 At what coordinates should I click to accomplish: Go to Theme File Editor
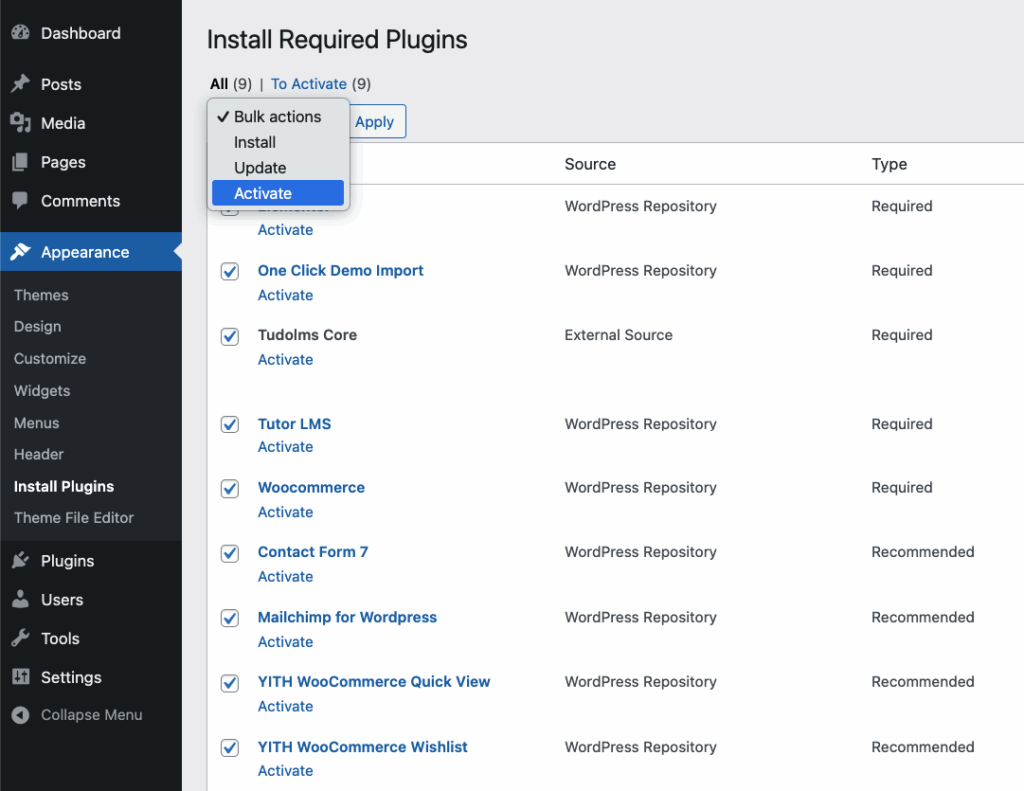[x=74, y=518]
